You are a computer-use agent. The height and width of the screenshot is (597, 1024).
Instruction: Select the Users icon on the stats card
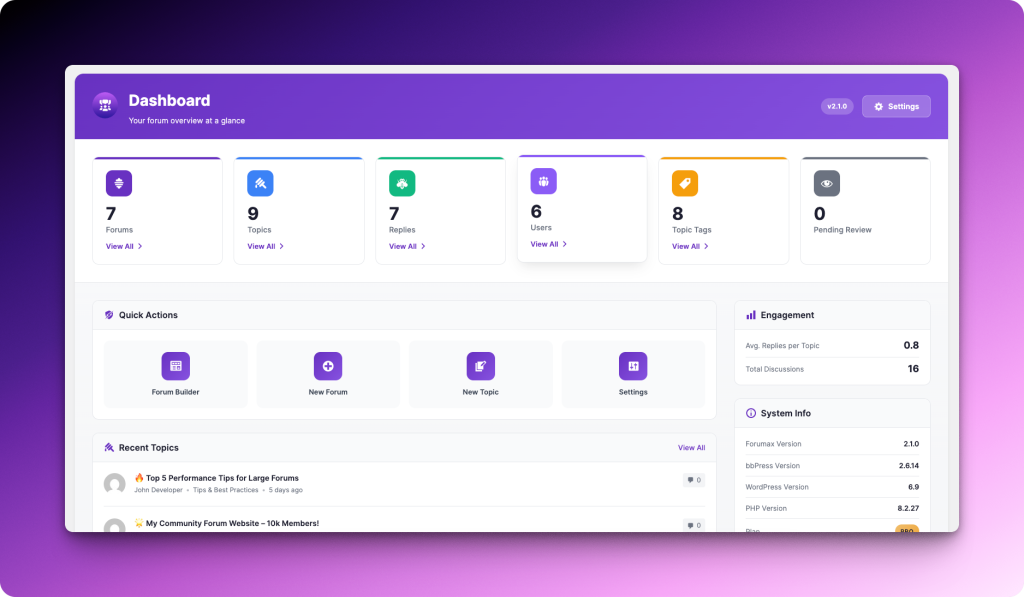(543, 181)
